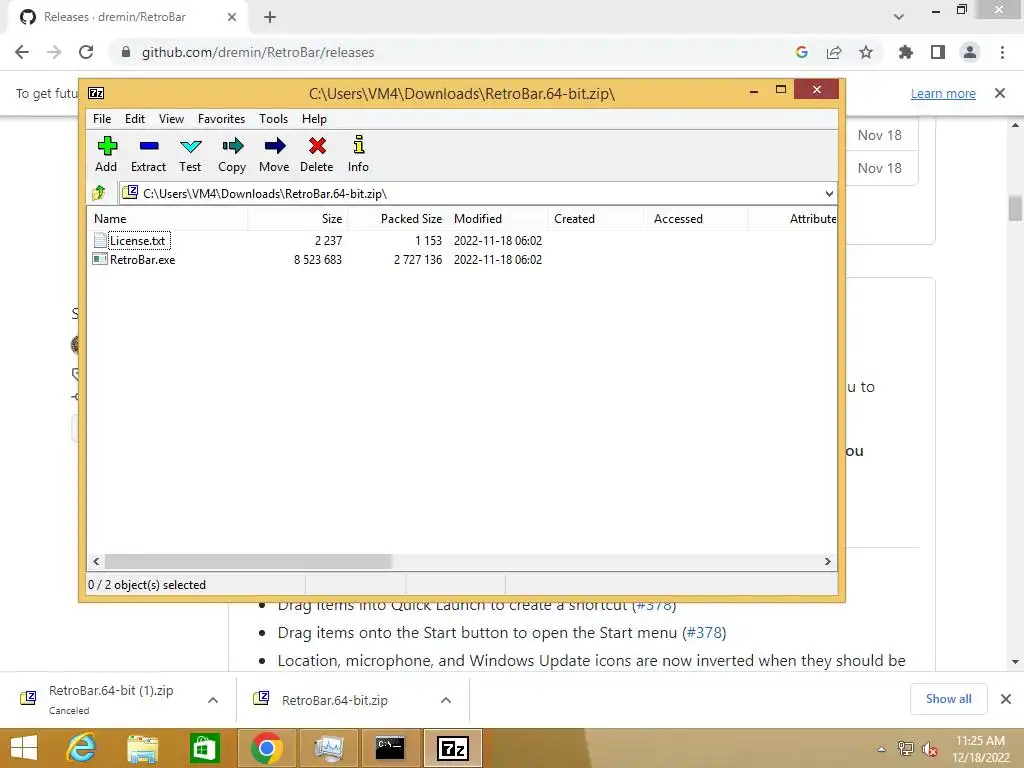Open Chrome side panel icon
Viewport: 1024px width, 768px height.
coord(938,52)
